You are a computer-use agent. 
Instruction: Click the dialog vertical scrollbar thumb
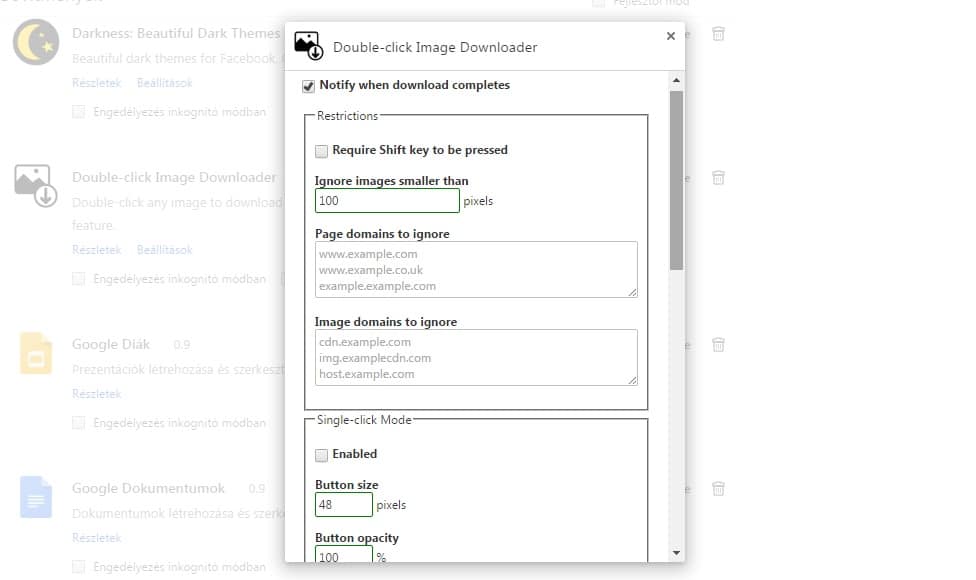click(x=676, y=180)
